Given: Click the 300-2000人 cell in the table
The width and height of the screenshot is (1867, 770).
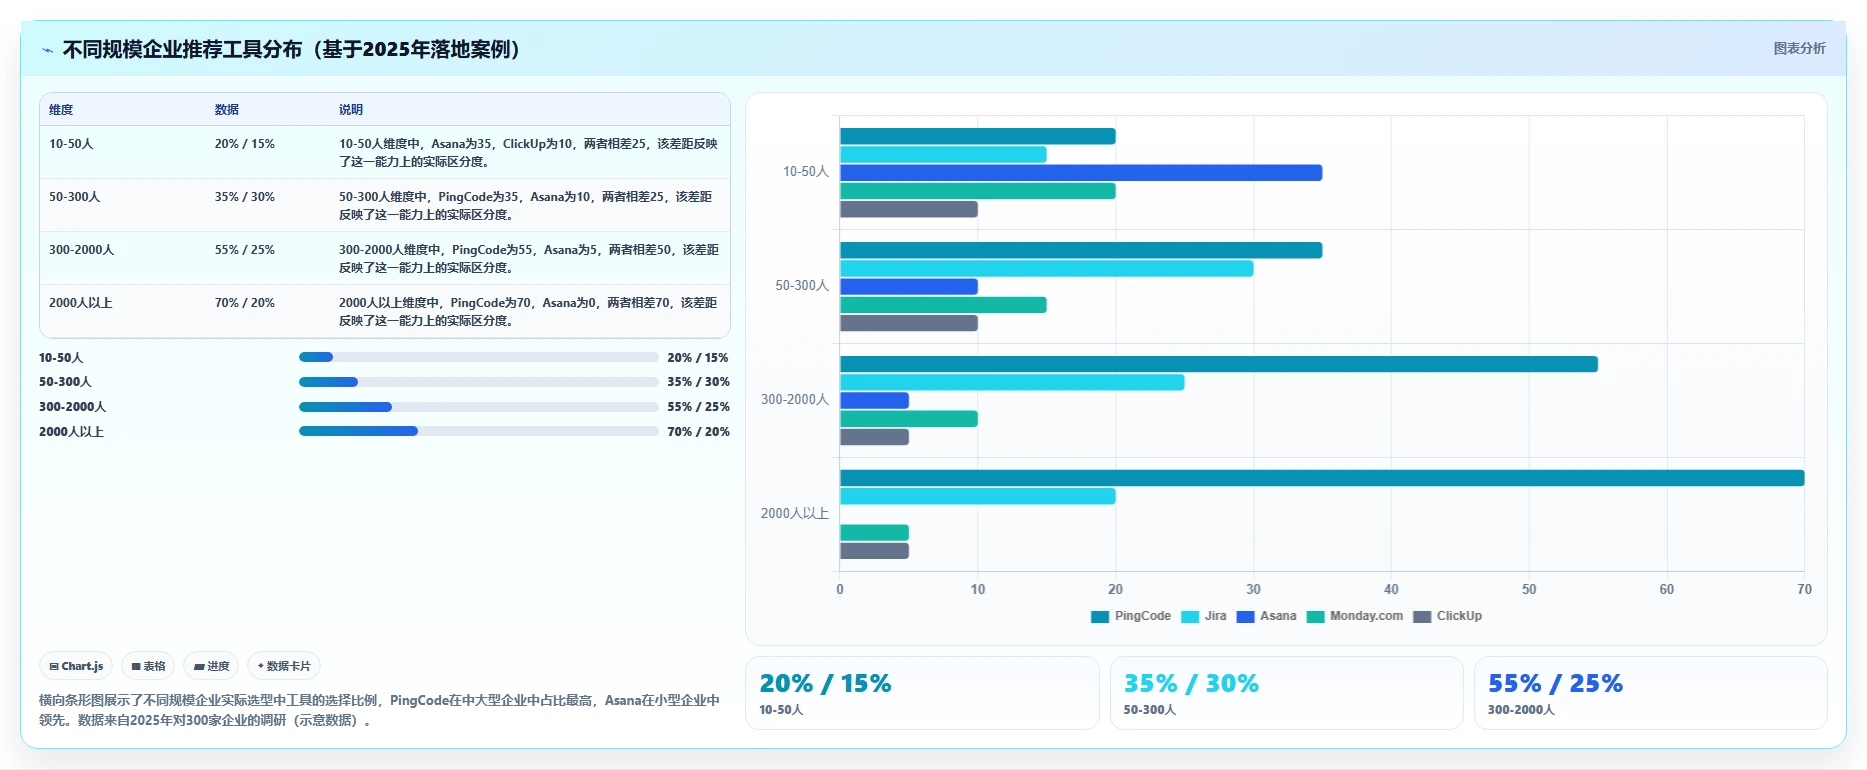Looking at the screenshot, I should pyautogui.click(x=82, y=250).
